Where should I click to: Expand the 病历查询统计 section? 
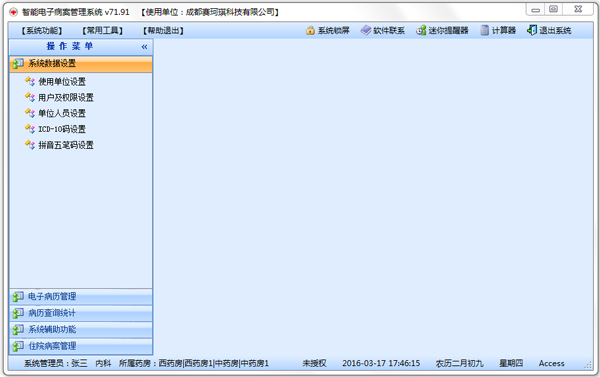pyautogui.click(x=81, y=313)
